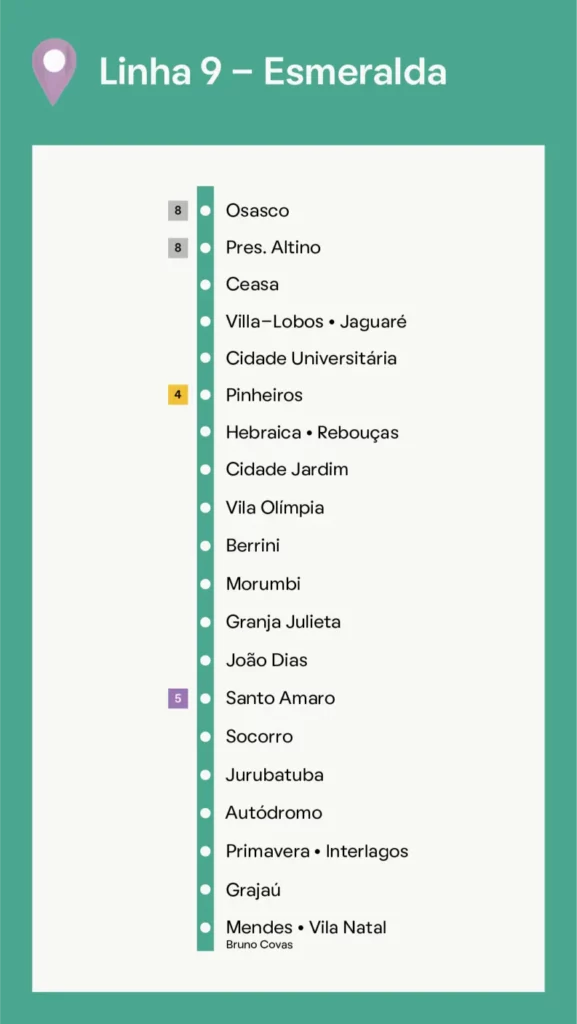Click the purple line 5 badge at Santo Amaro

178,698
